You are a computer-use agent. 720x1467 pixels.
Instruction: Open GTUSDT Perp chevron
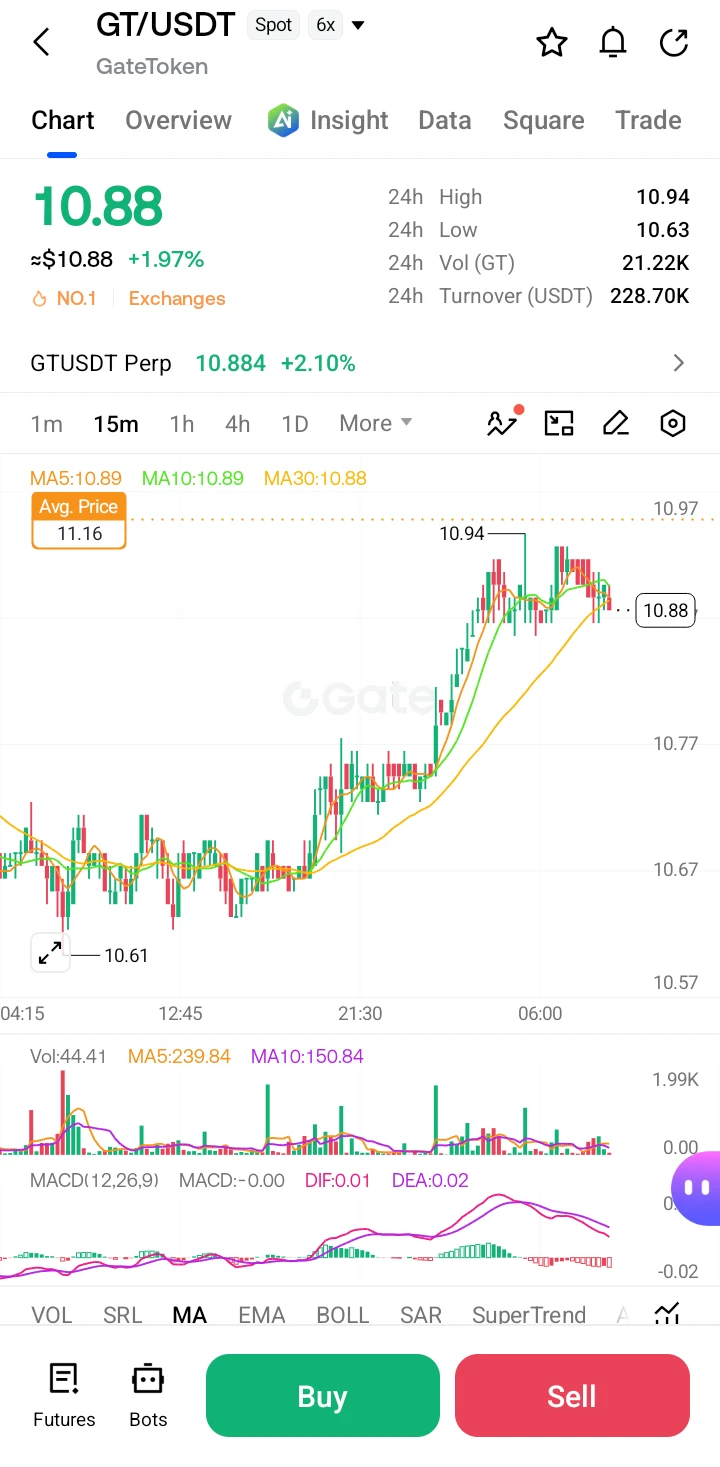(x=679, y=363)
